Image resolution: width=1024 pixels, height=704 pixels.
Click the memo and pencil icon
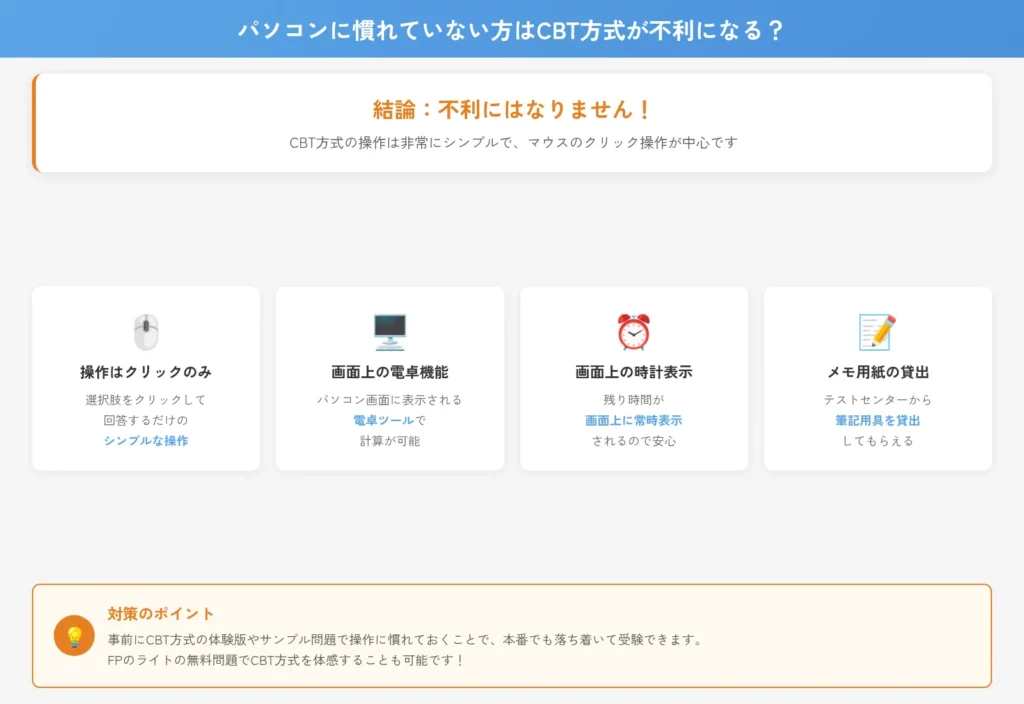pos(877,330)
